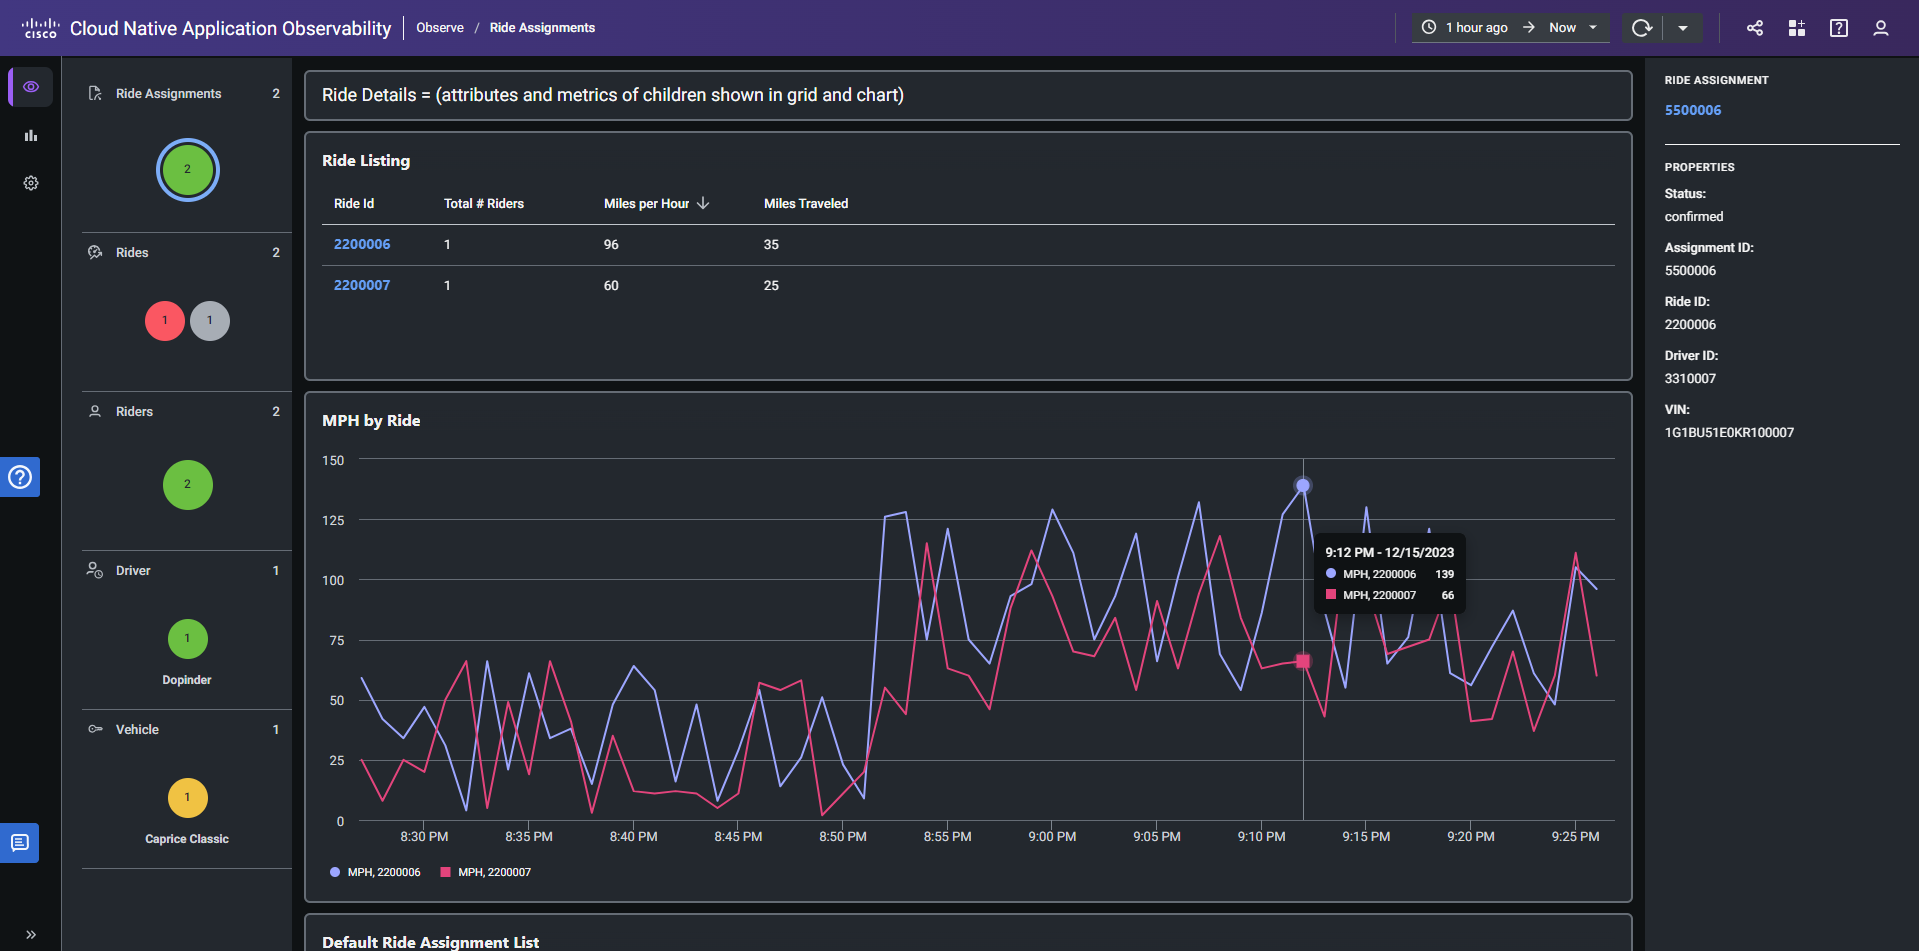
Task: Open ride 2200006 link in Ride Listing
Action: click(x=362, y=244)
